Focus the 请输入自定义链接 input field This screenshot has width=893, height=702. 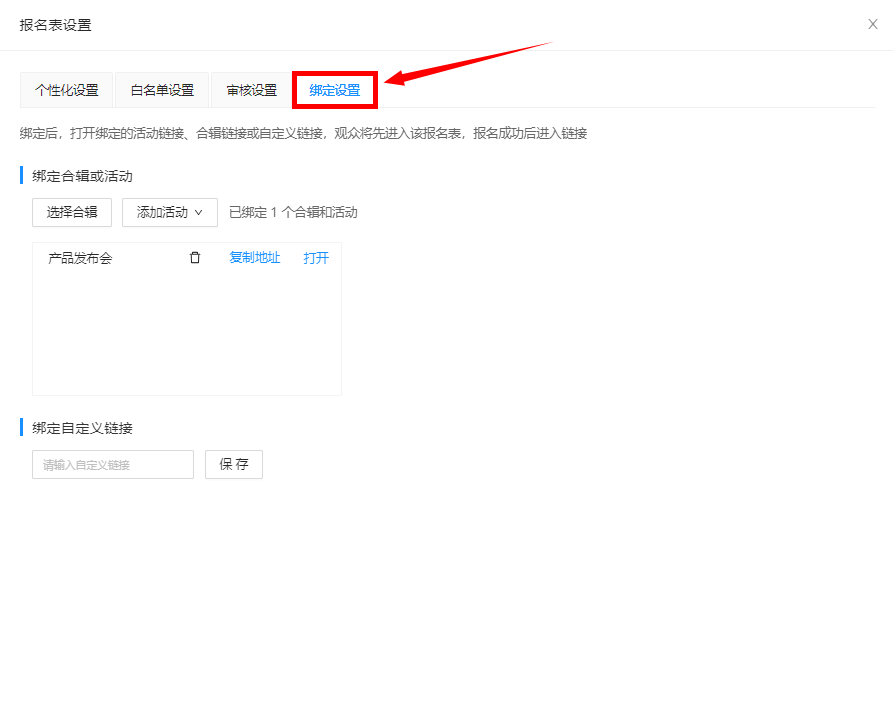(x=113, y=465)
